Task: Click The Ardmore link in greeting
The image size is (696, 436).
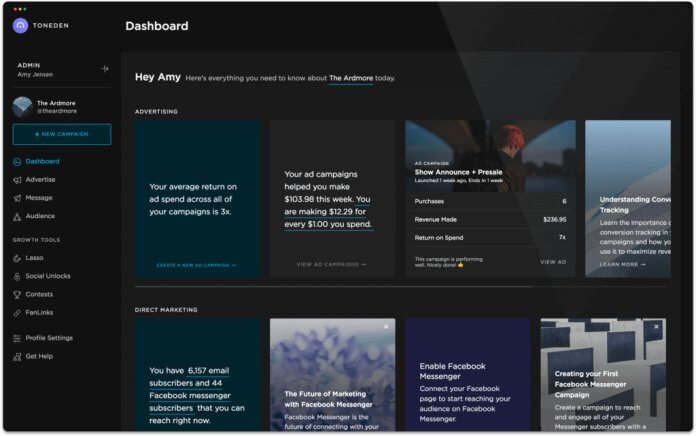Action: pos(350,78)
